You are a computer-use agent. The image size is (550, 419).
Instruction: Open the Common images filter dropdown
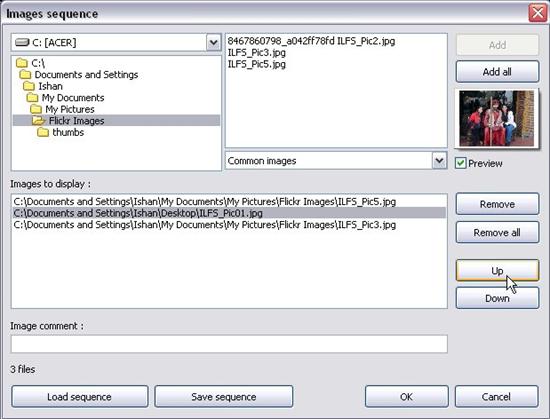click(x=439, y=161)
